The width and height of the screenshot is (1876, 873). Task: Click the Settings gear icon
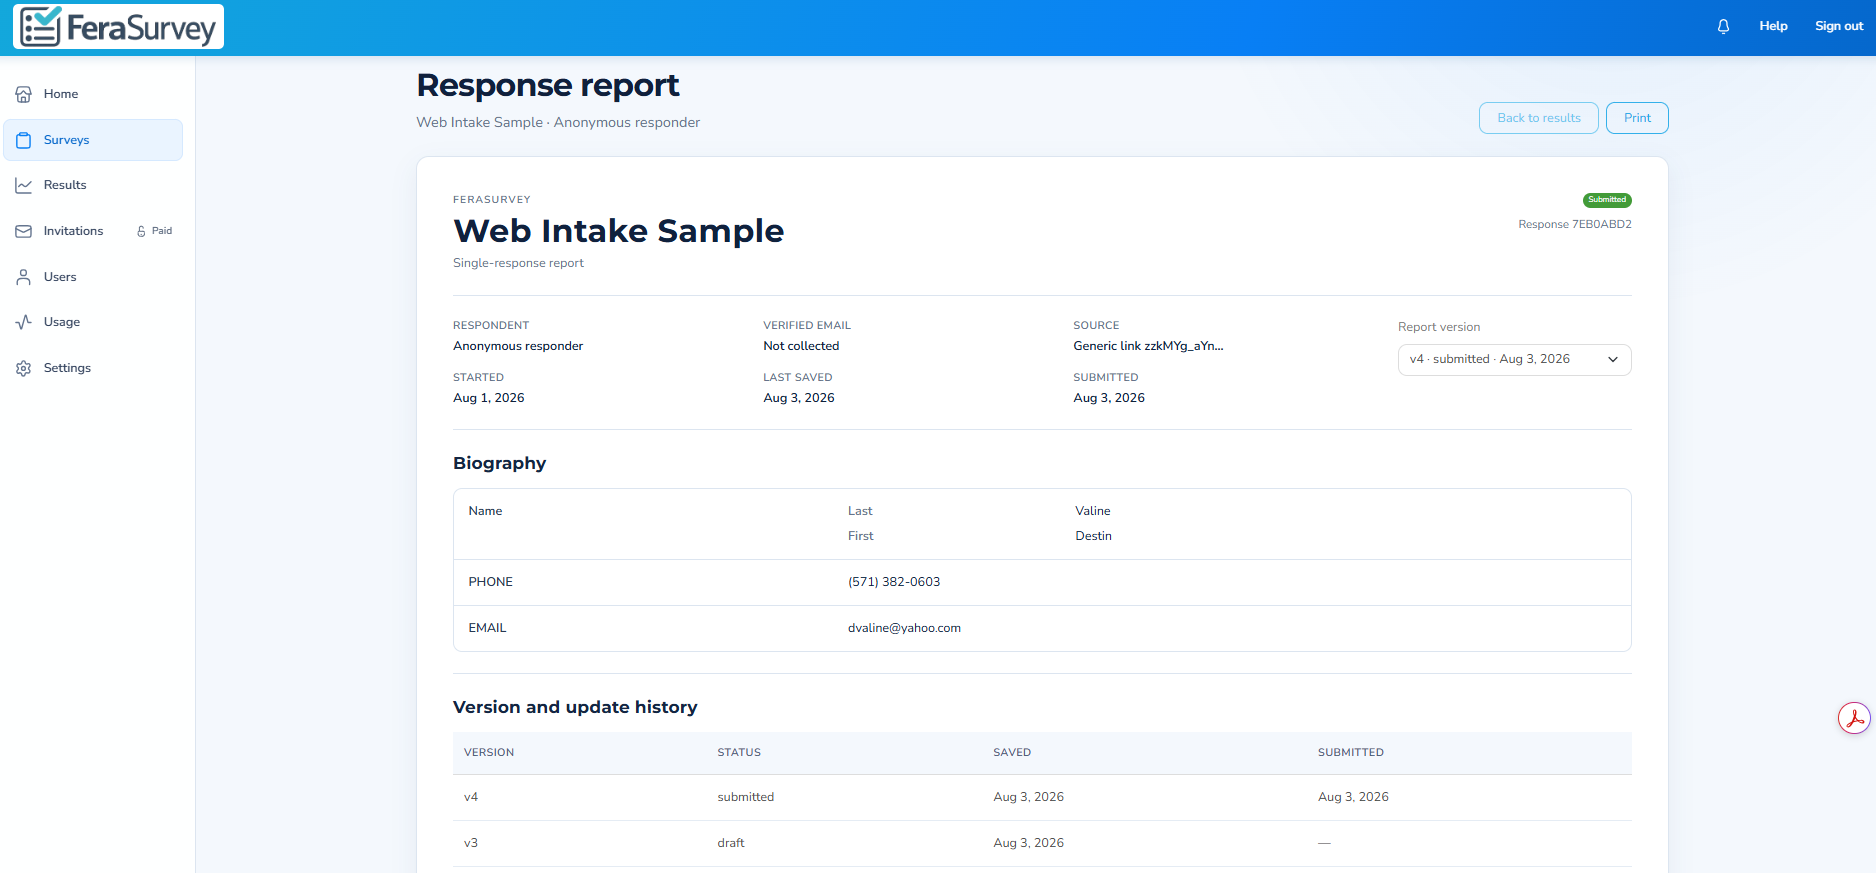(24, 368)
